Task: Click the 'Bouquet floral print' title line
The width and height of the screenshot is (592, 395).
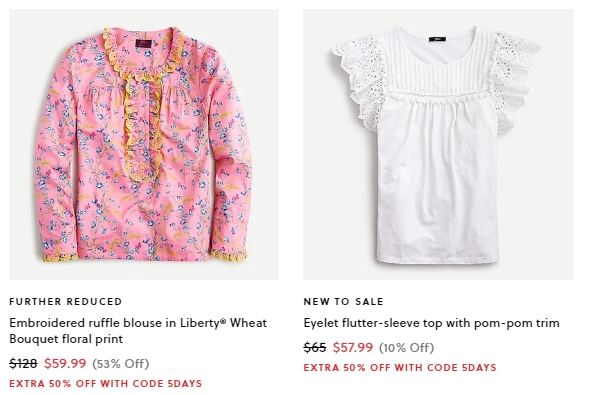Action: click(66, 339)
